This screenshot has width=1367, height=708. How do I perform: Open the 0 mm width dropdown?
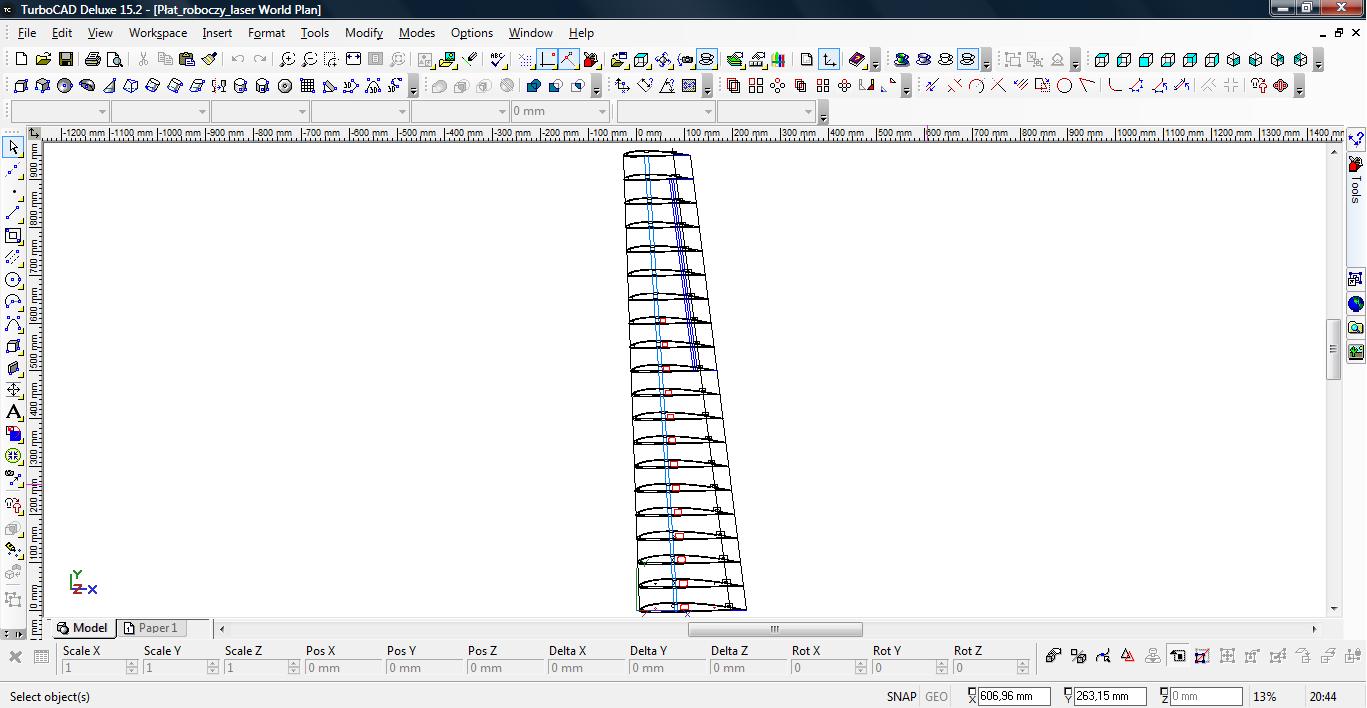(602, 112)
